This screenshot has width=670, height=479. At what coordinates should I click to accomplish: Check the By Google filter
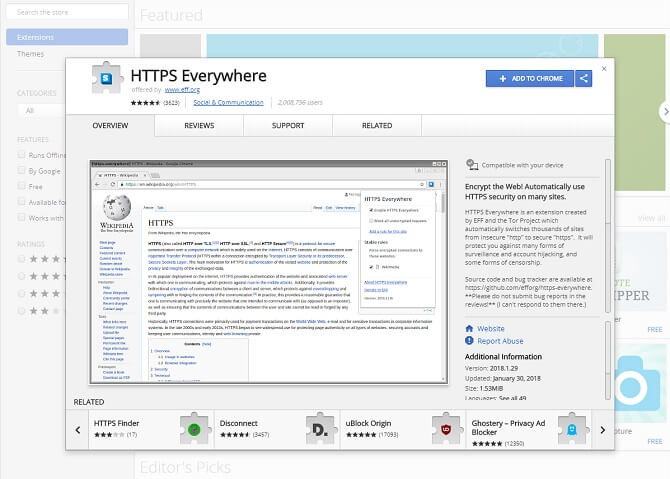(x=23, y=171)
